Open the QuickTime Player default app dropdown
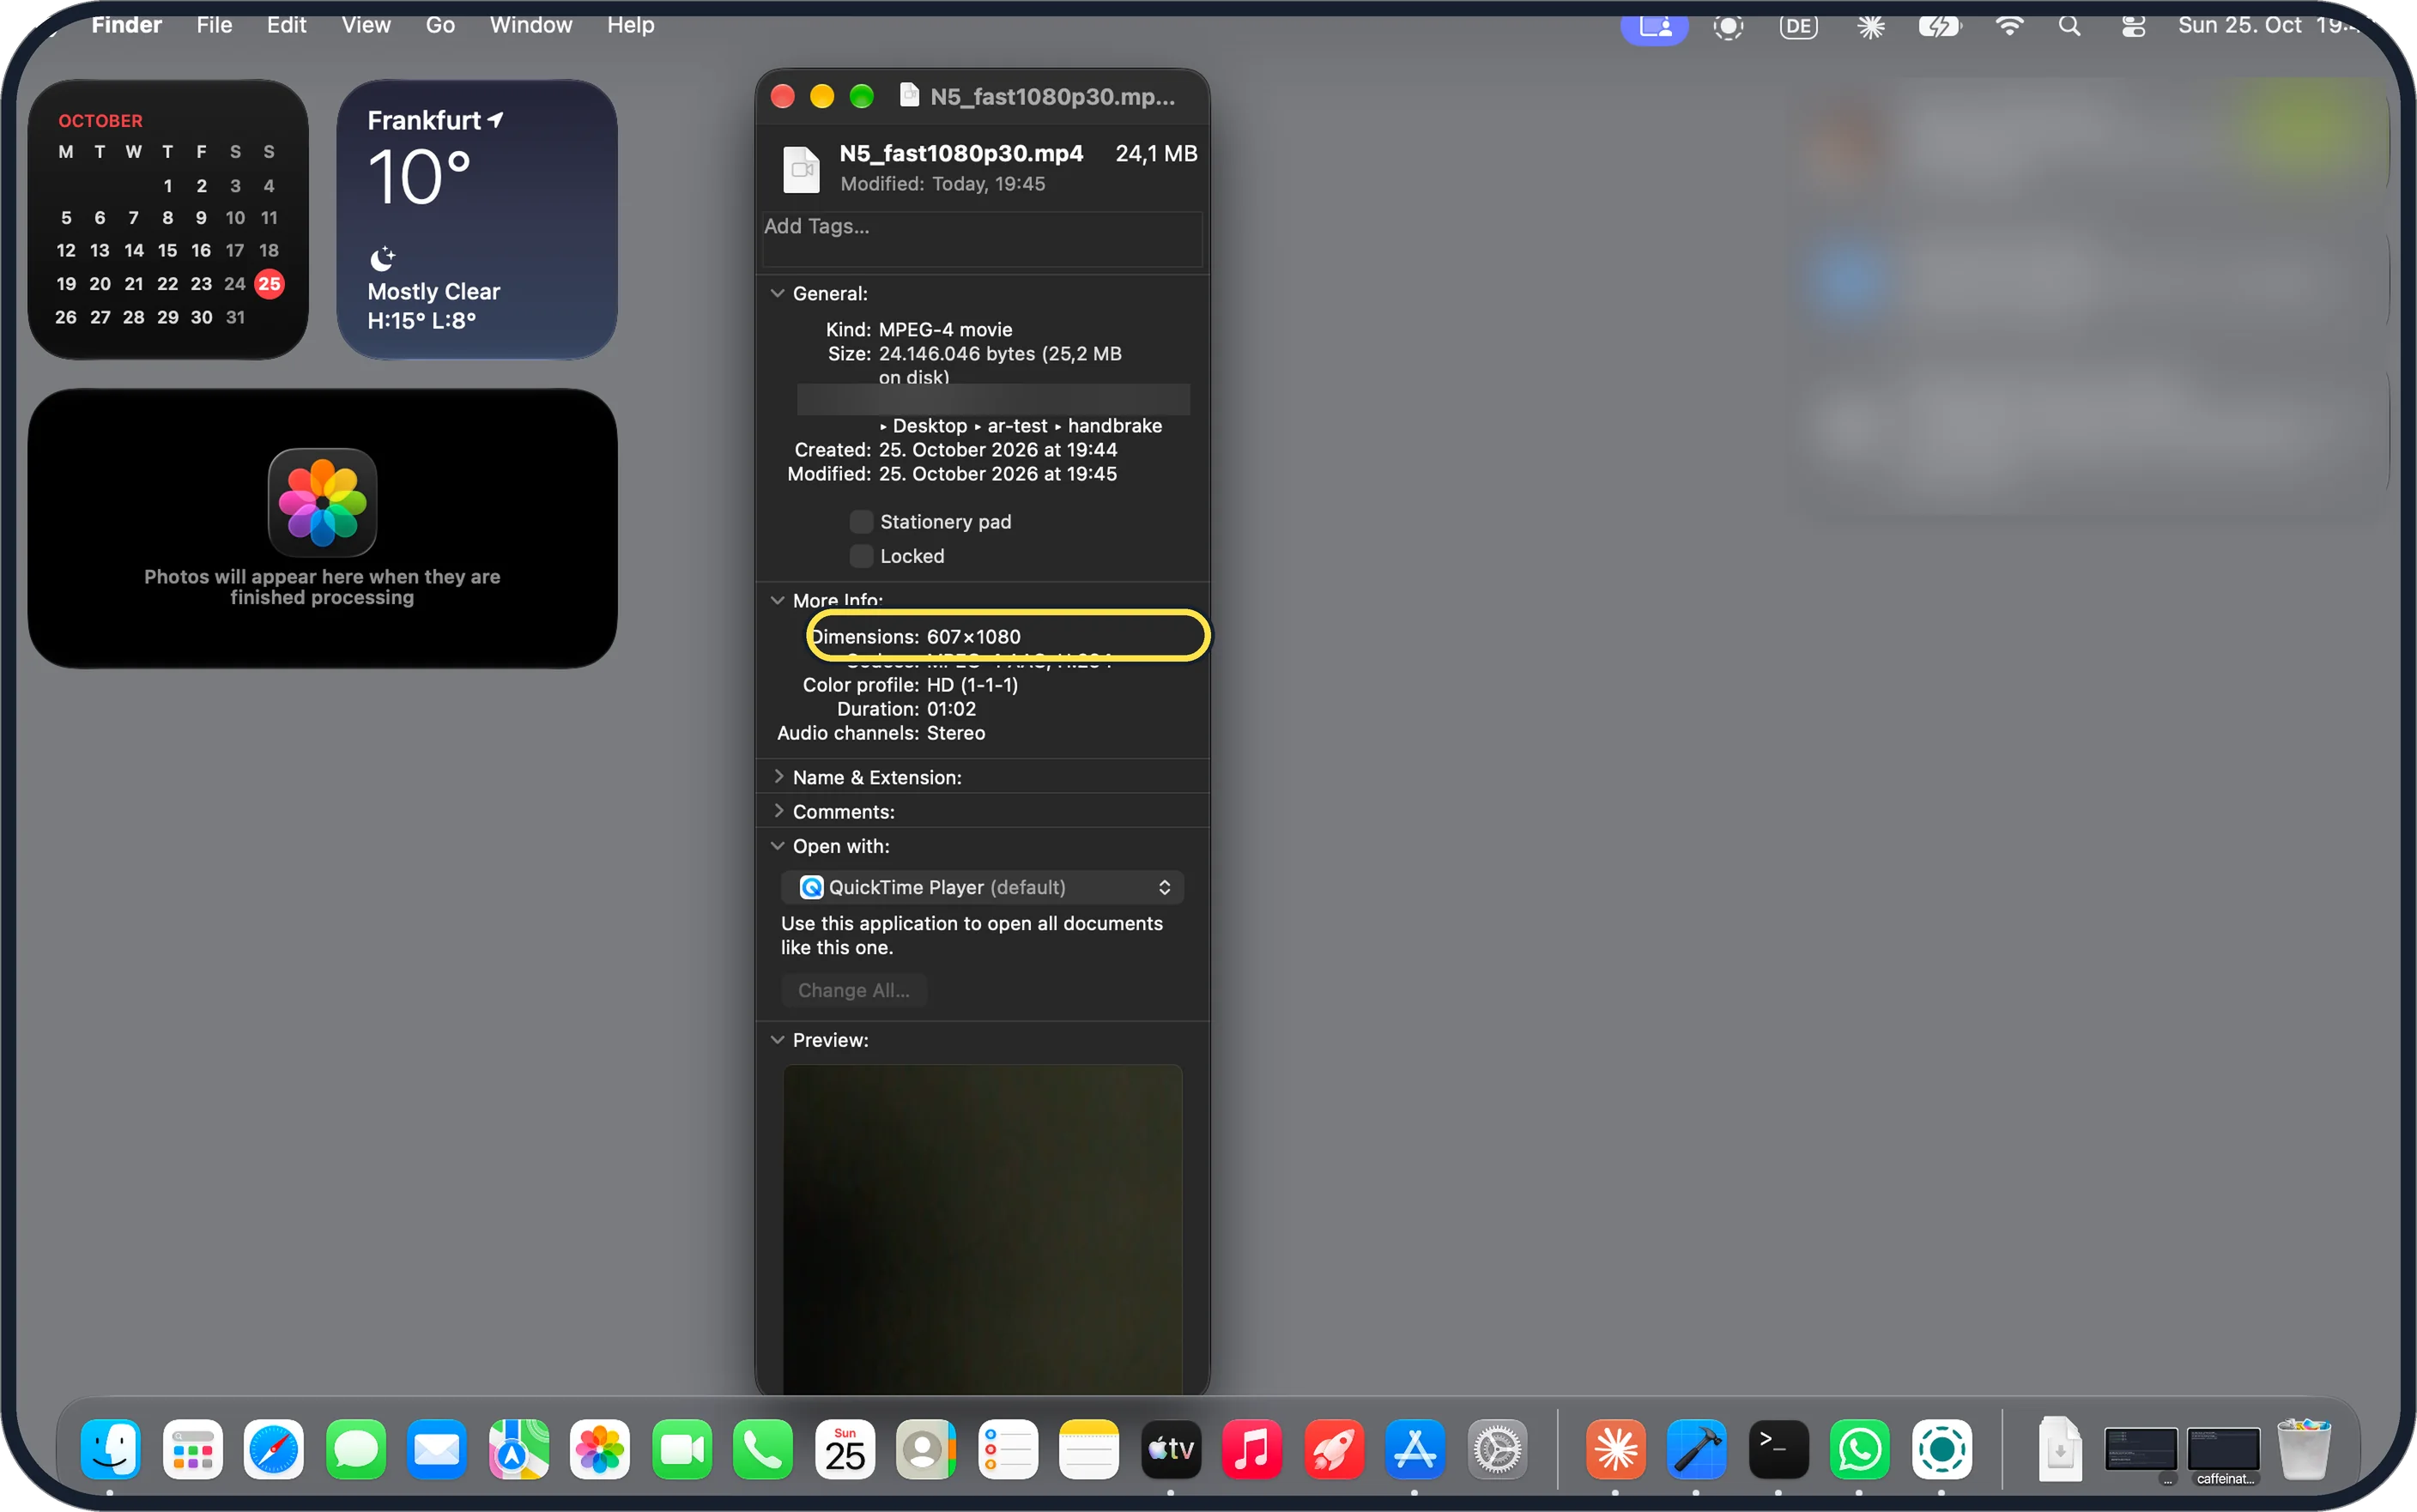Viewport: 2417px width, 1512px height. (x=982, y=887)
